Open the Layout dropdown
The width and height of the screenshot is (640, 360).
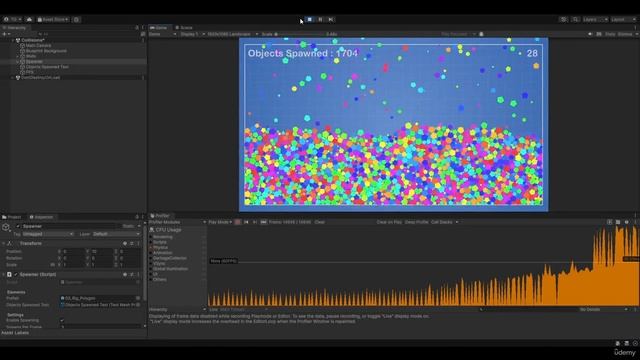click(623, 19)
